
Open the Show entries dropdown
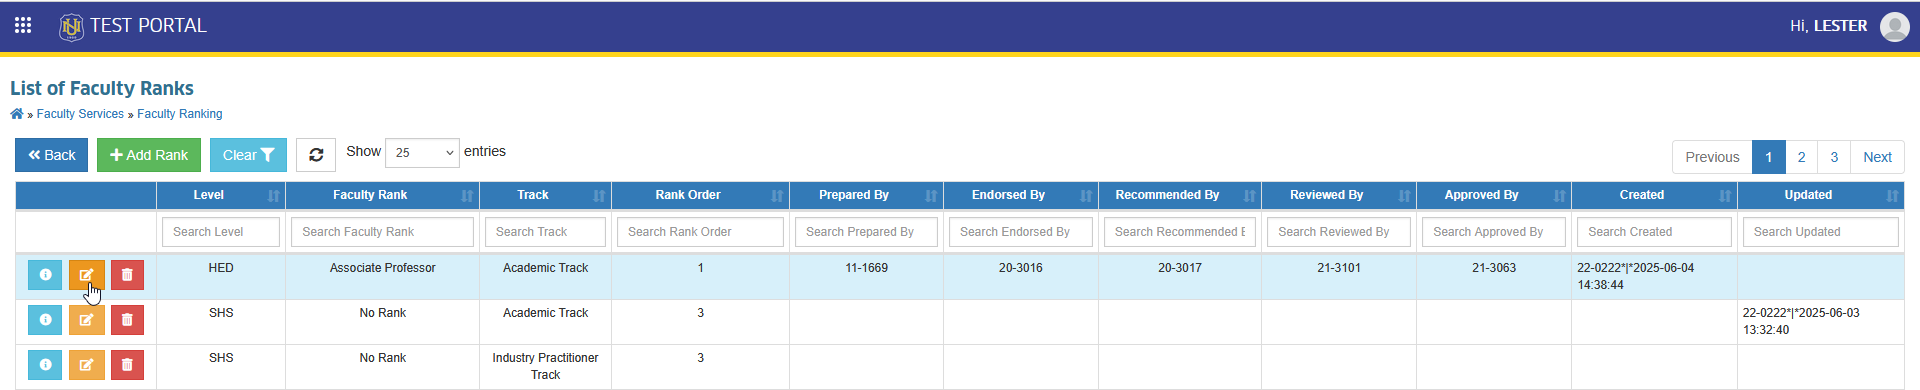422,153
